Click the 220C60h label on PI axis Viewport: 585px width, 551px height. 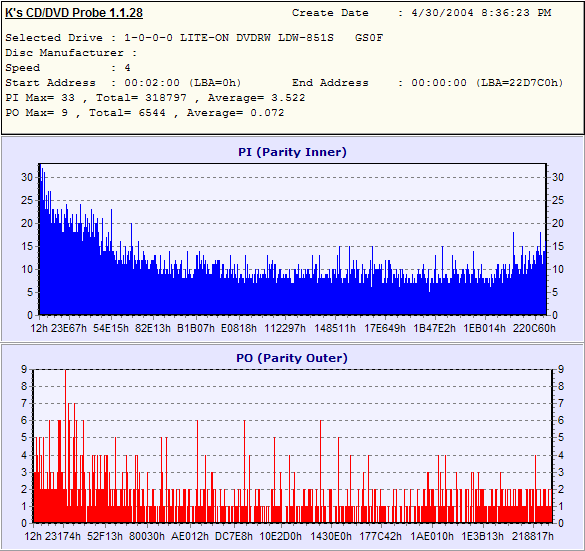click(x=534, y=328)
